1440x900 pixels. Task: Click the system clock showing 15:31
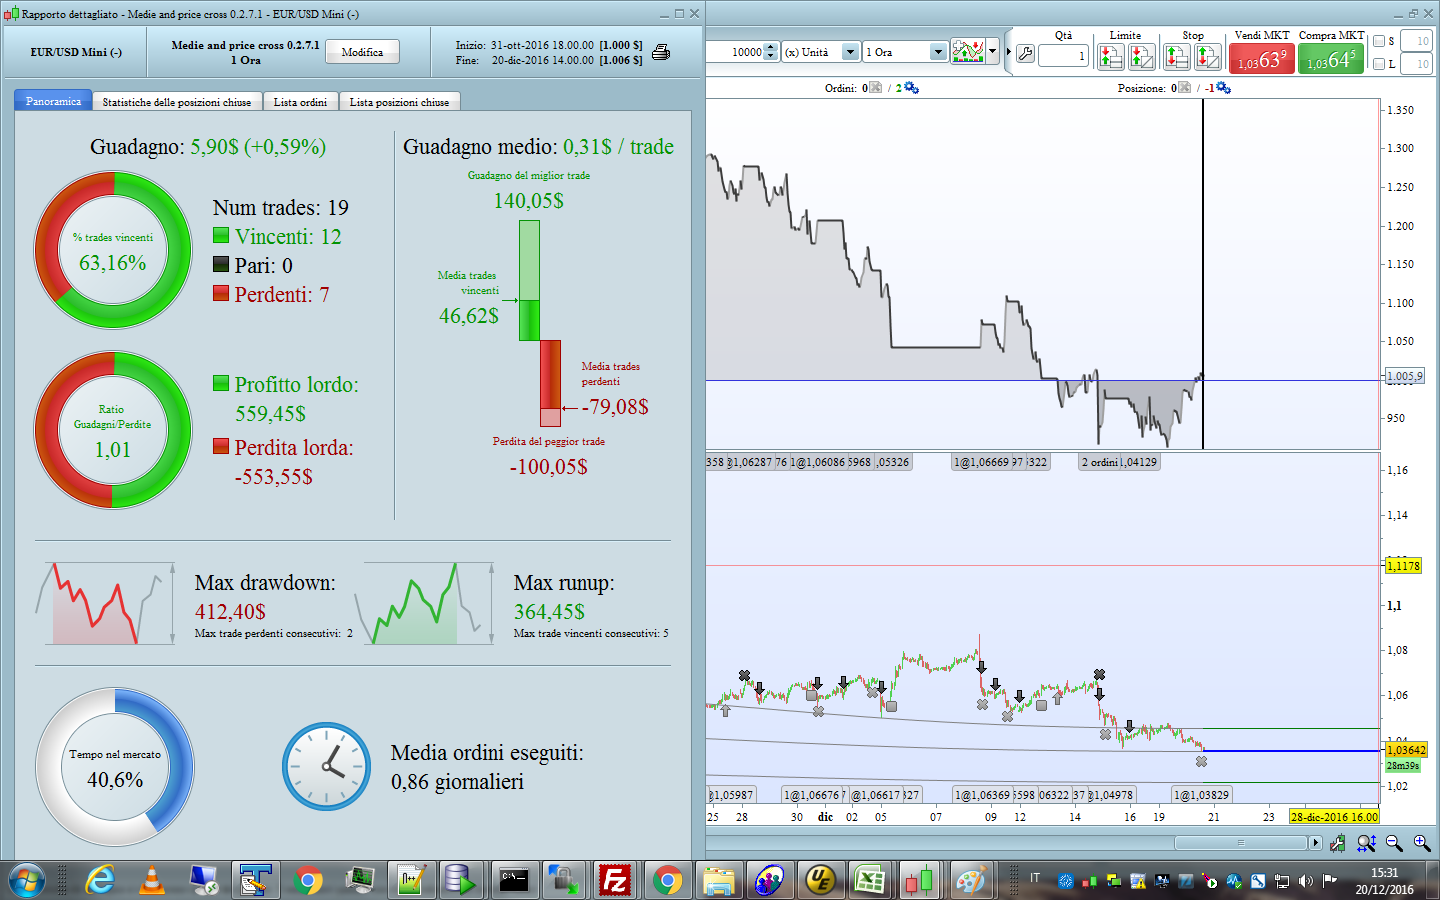click(1384, 873)
